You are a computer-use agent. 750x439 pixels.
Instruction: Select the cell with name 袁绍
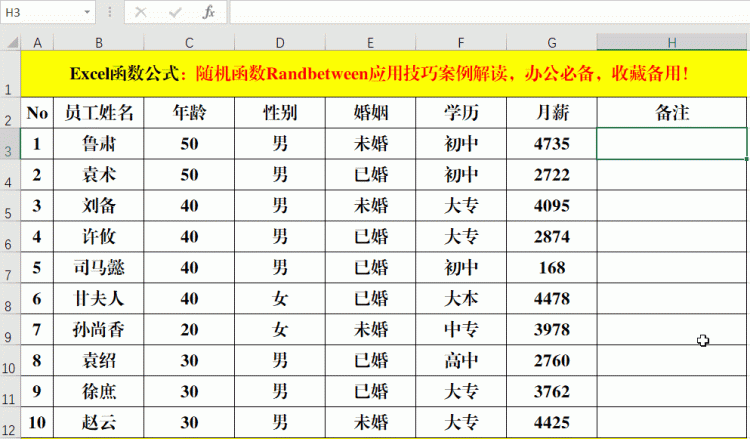pyautogui.click(x=99, y=360)
